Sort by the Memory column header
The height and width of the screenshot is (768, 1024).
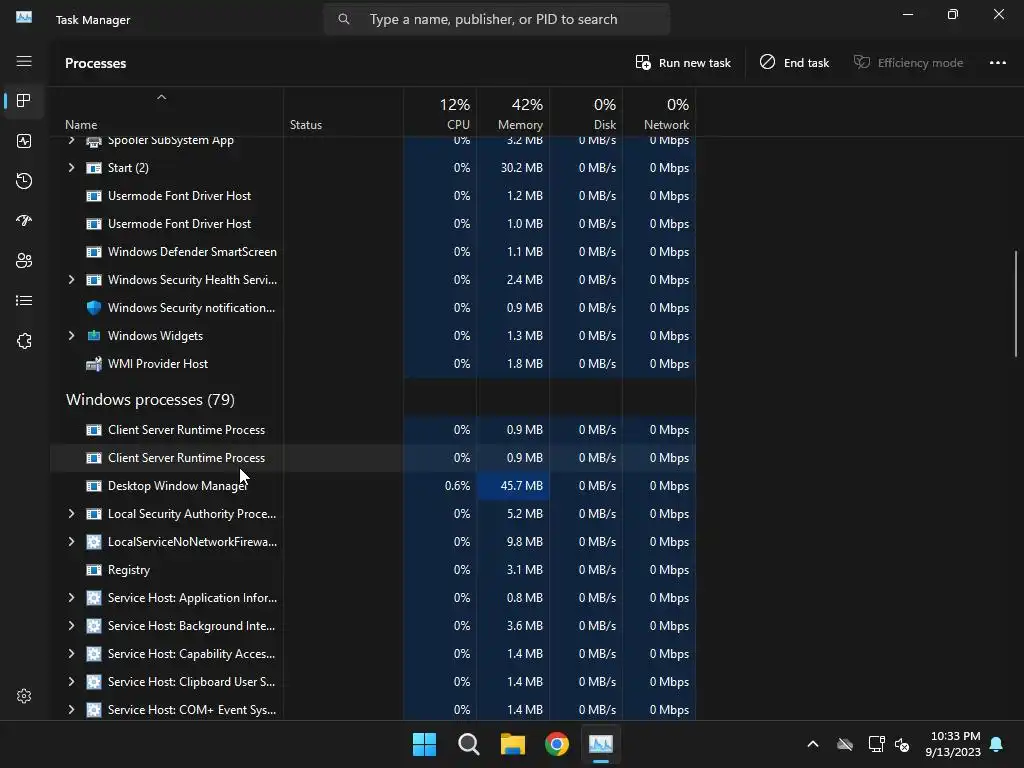click(x=513, y=113)
